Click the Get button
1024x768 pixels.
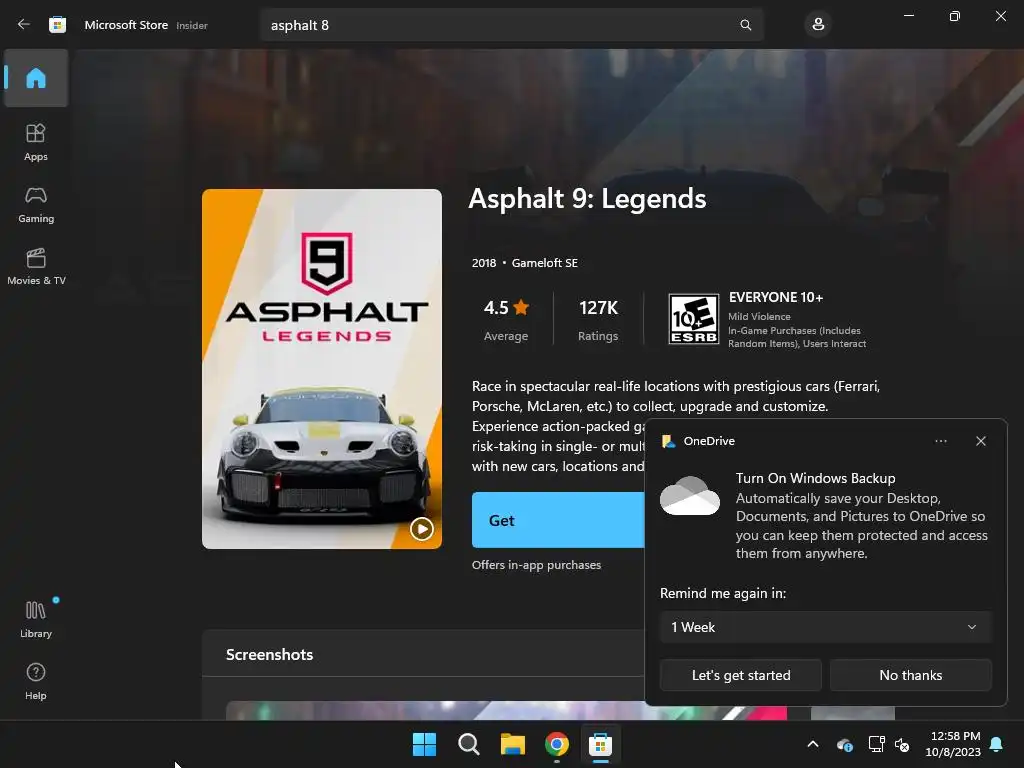pyautogui.click(x=558, y=520)
